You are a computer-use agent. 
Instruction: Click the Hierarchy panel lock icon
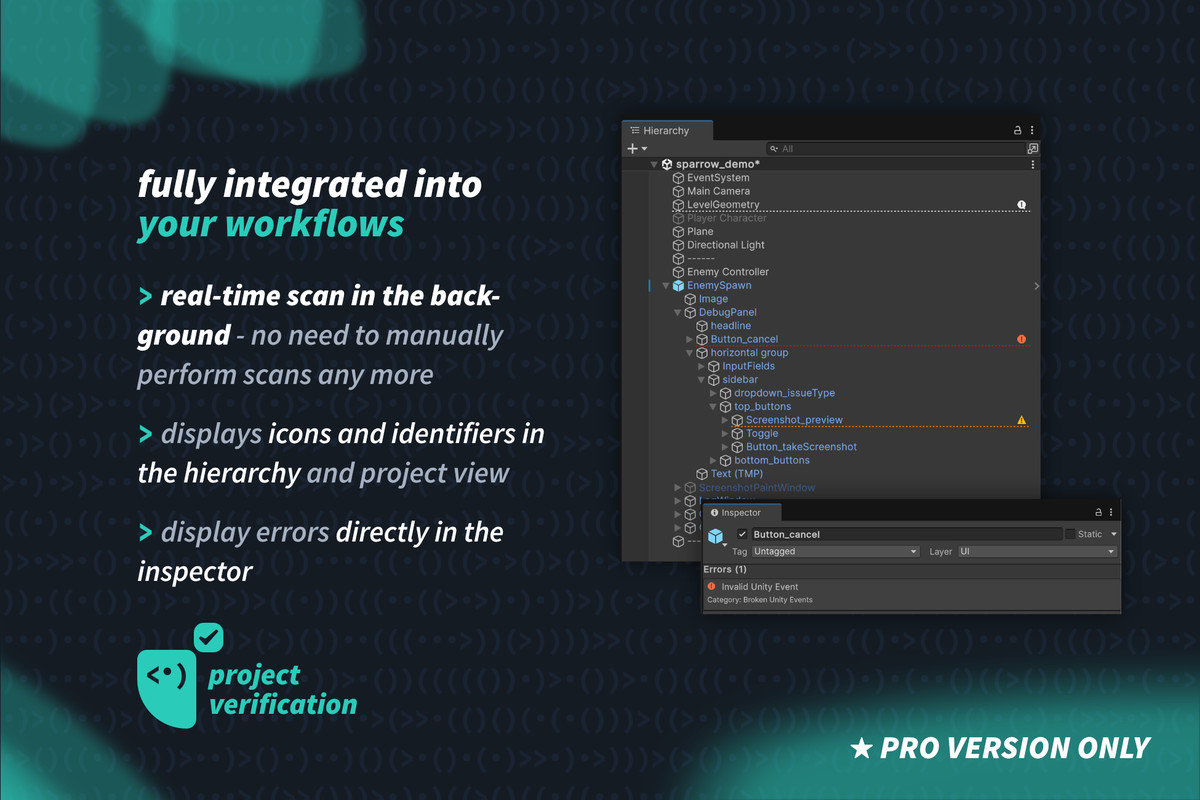[x=1018, y=130]
